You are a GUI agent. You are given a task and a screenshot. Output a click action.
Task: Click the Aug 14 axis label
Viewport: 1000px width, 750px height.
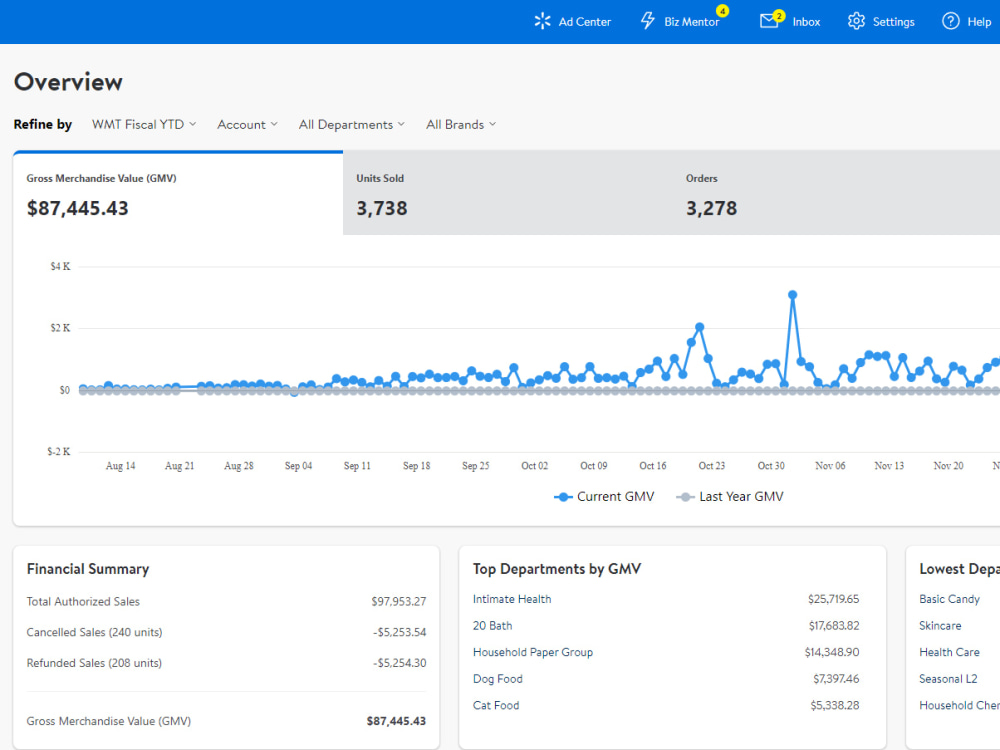121,466
